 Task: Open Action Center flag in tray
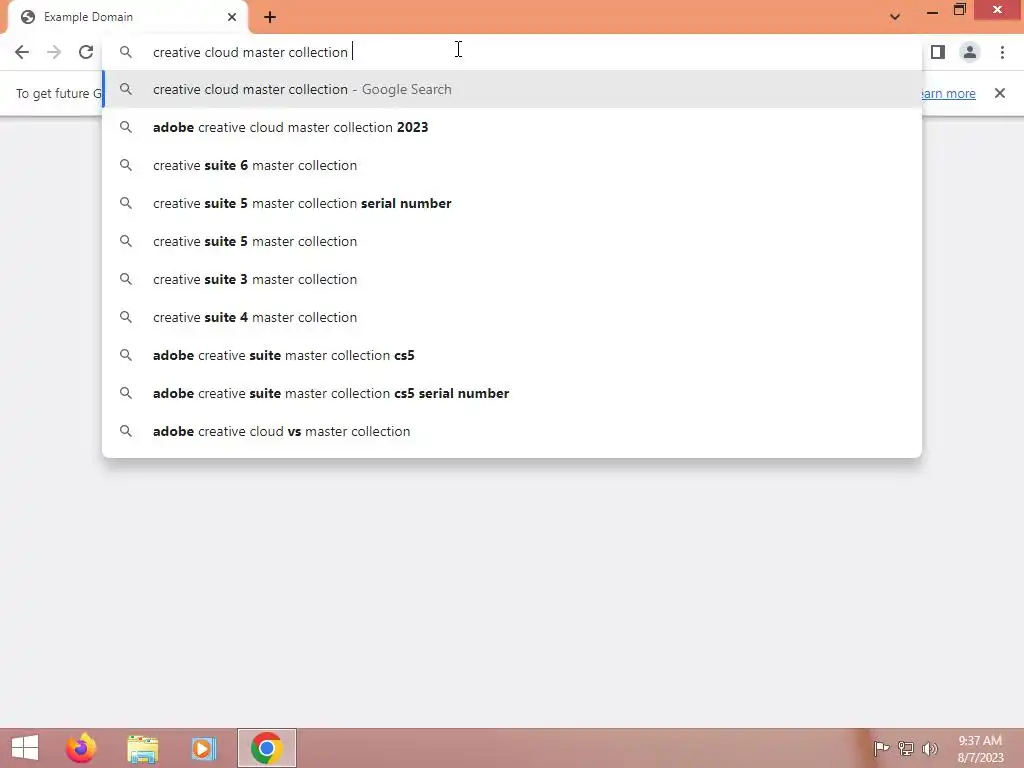pos(881,748)
